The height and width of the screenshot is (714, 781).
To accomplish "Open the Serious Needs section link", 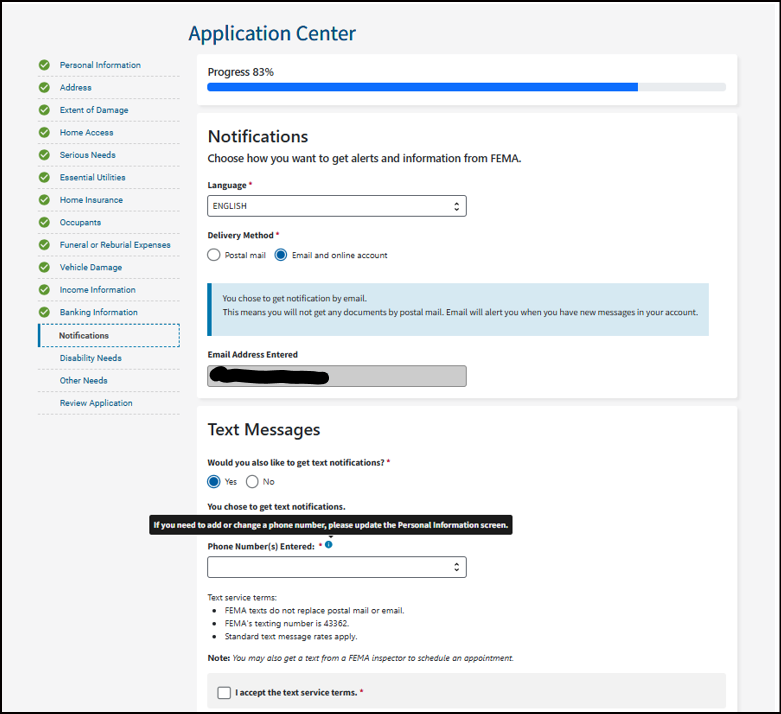I will 87,155.
